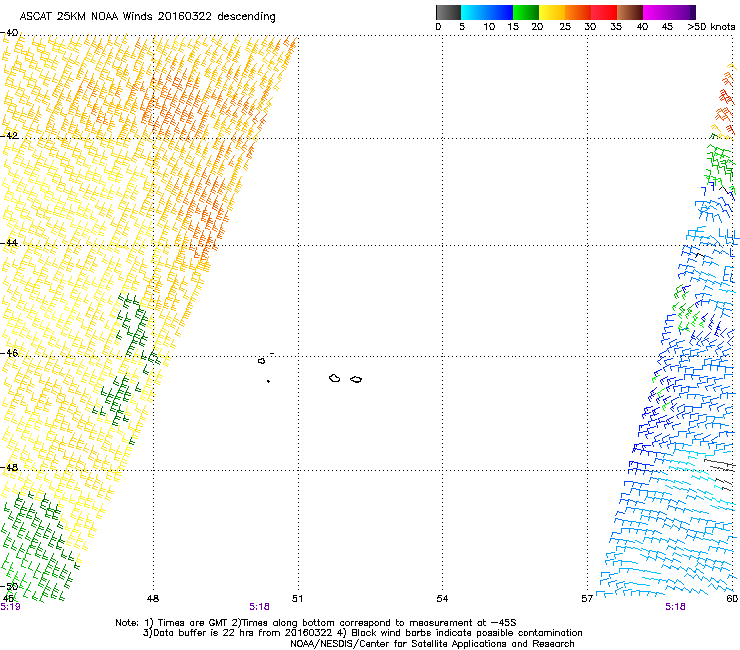Click the '-46' latitude label
The image size is (740, 650).
point(9,353)
